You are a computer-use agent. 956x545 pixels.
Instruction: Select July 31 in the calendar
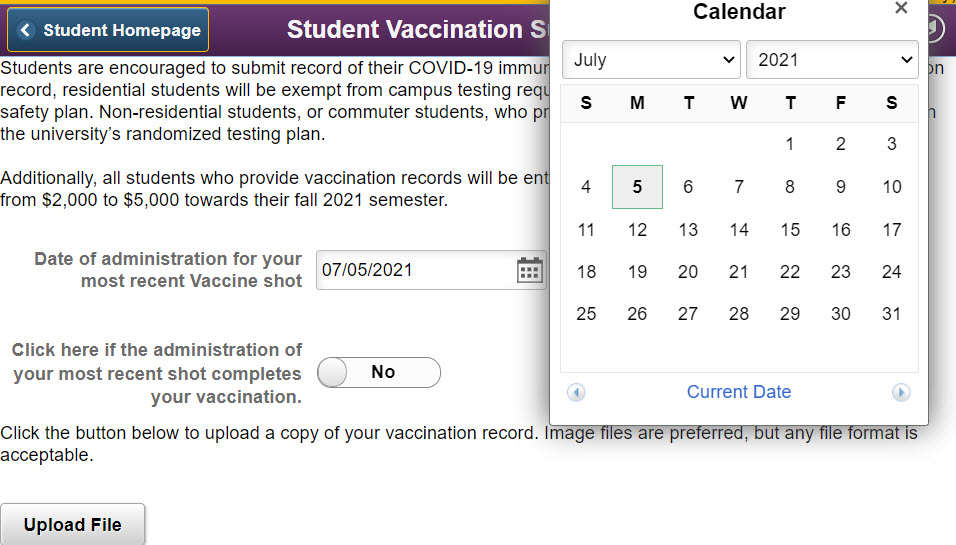pos(892,314)
